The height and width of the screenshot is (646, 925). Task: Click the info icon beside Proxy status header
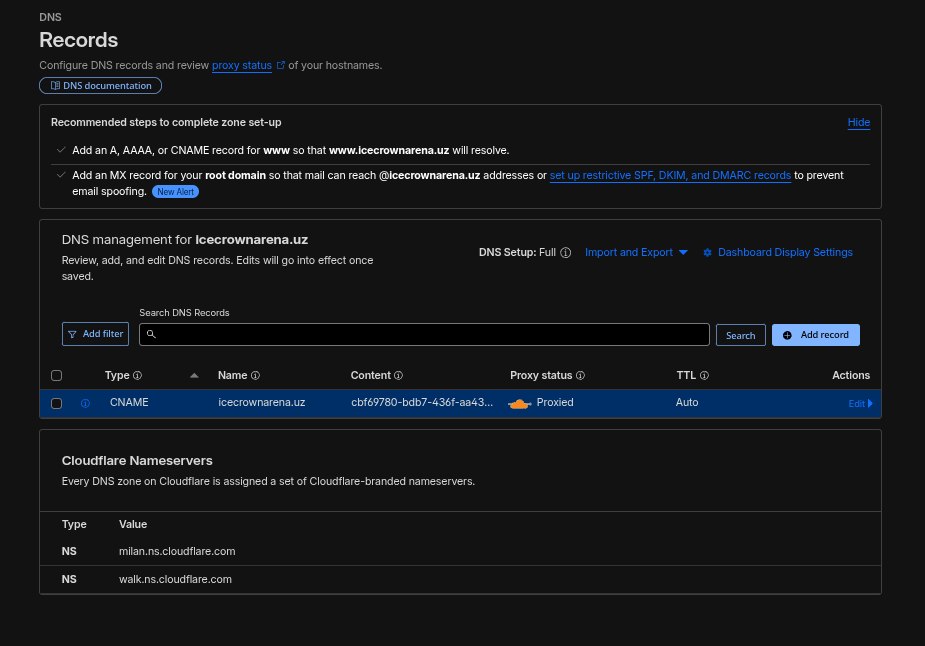coord(581,376)
